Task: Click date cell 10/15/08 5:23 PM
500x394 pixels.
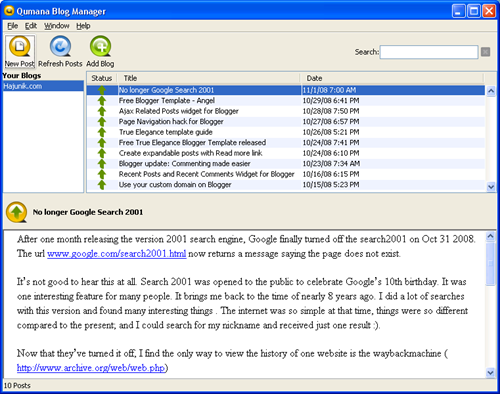Action: point(331,185)
